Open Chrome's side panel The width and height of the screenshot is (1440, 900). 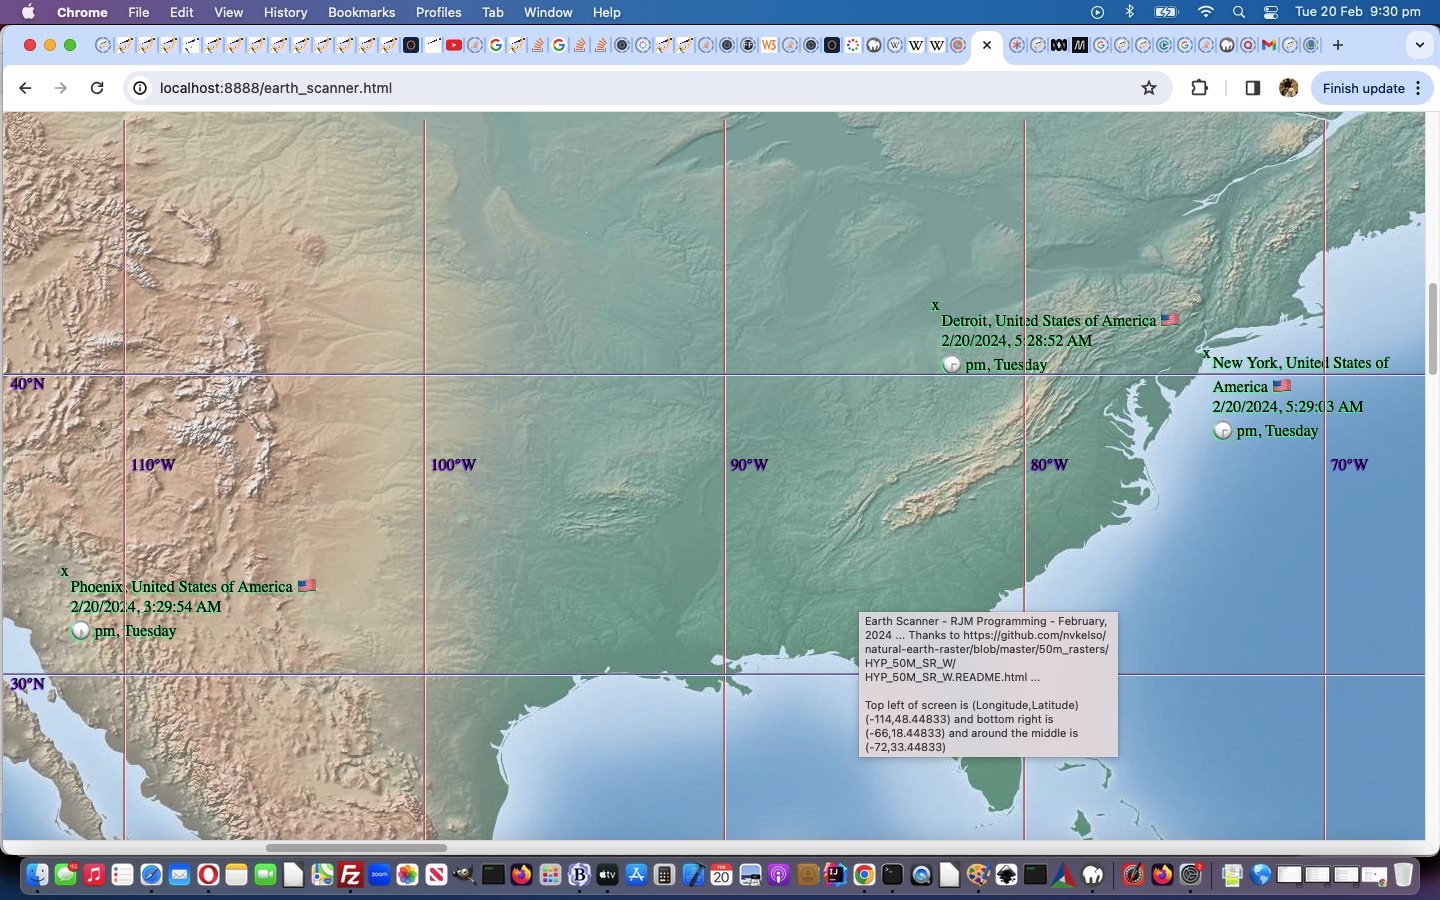coord(1252,88)
